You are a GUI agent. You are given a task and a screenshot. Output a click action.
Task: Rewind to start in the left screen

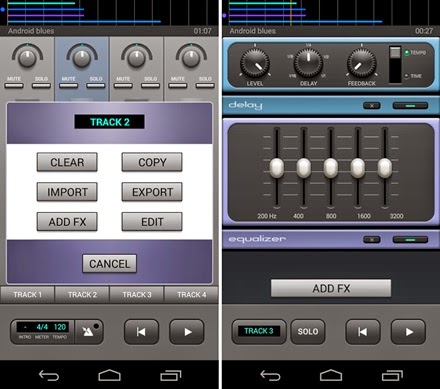[141, 332]
